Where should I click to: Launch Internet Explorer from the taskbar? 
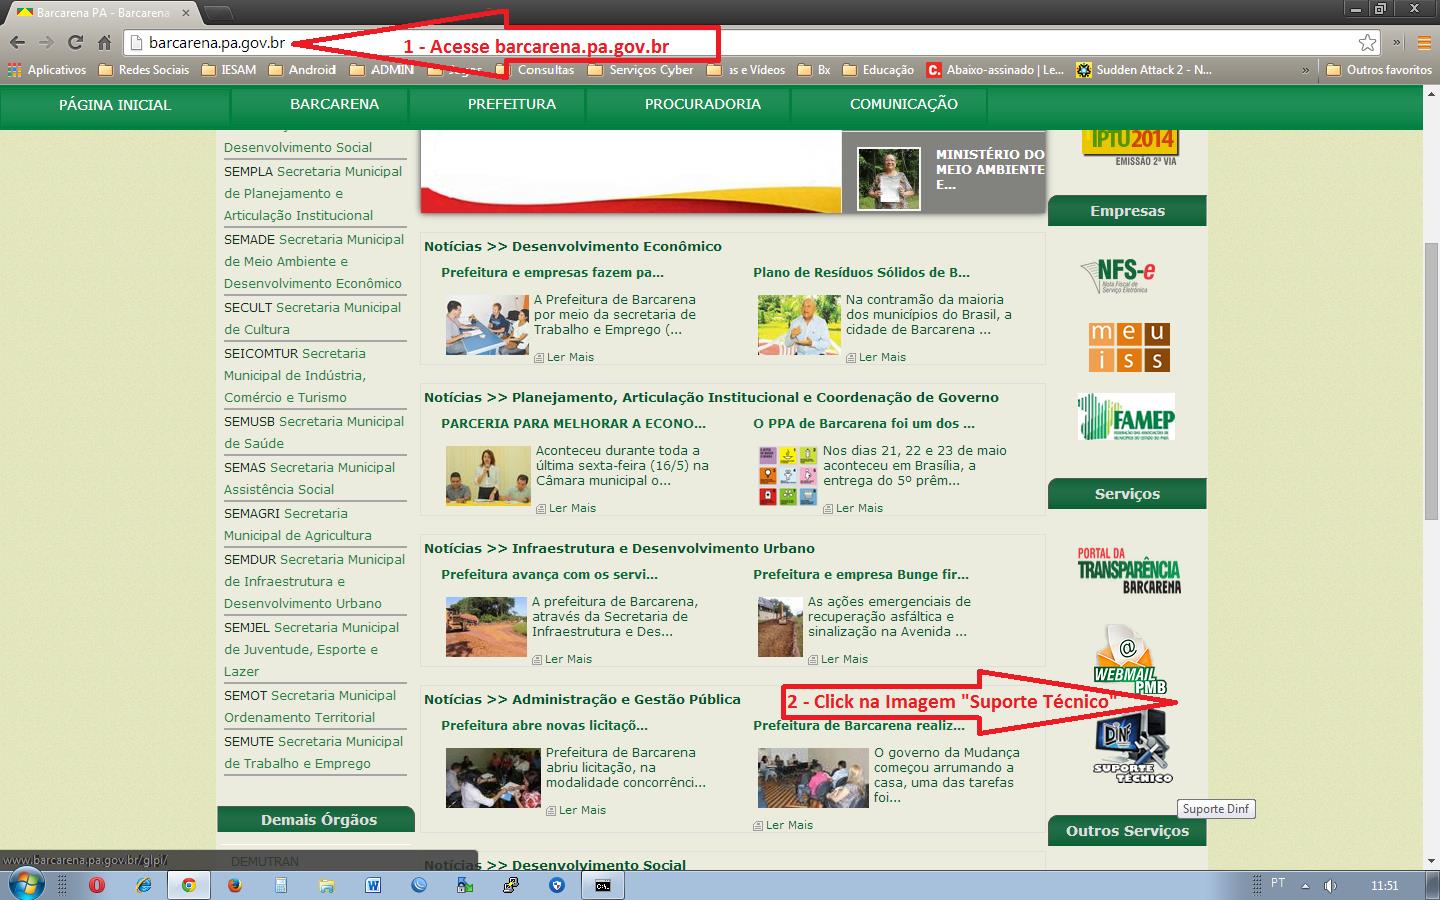pos(143,885)
